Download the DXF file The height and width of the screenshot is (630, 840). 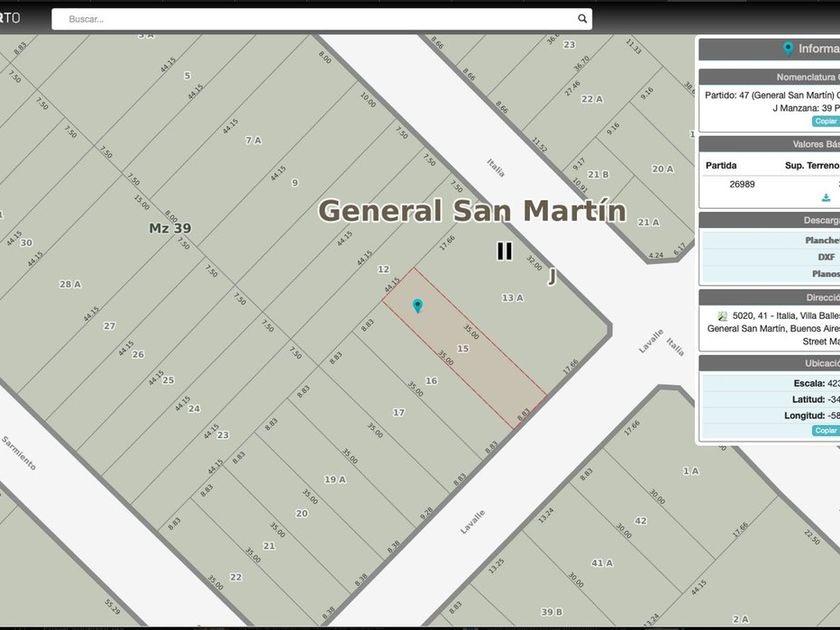click(826, 257)
